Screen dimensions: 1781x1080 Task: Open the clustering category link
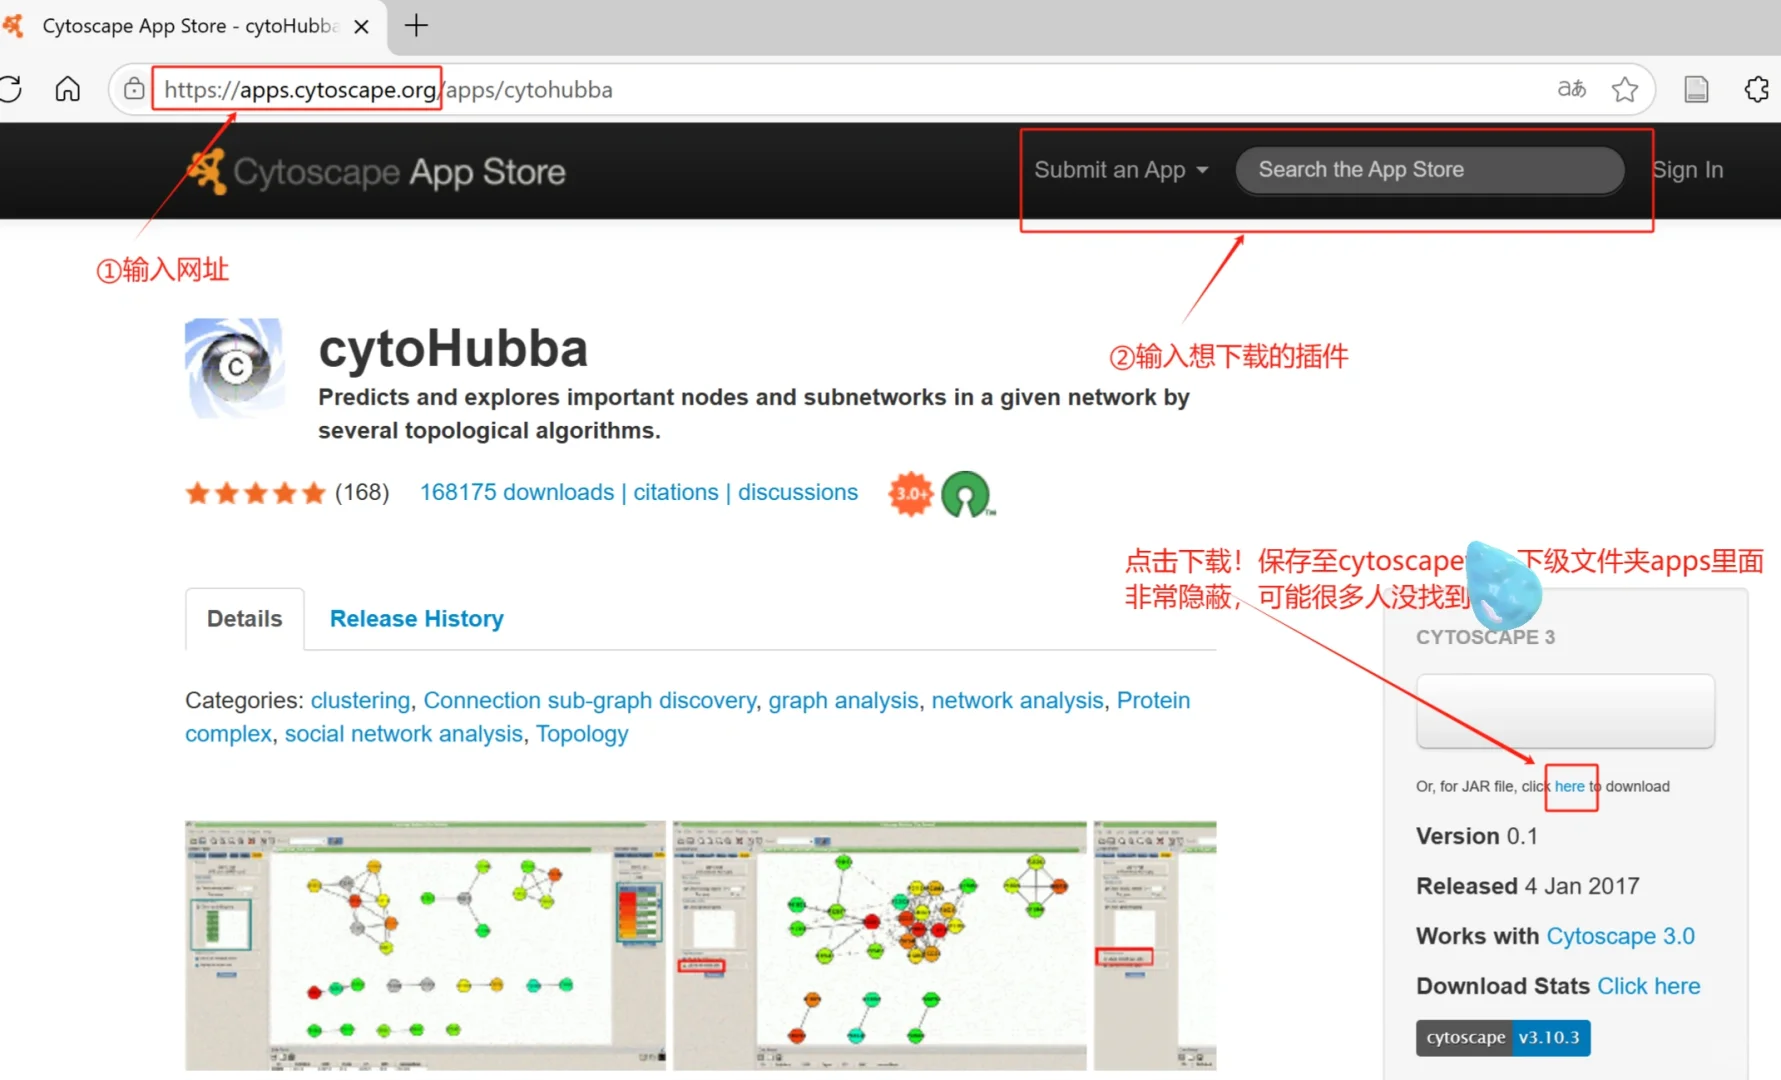tap(360, 700)
